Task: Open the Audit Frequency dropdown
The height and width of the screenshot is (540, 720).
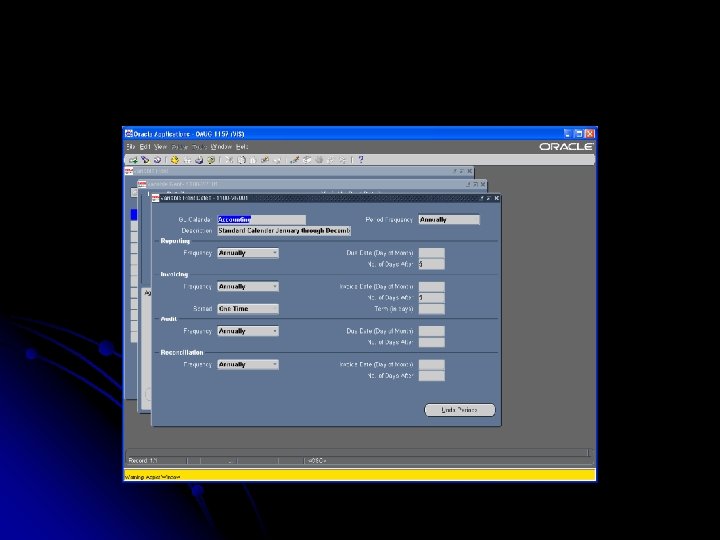Action: (248, 331)
